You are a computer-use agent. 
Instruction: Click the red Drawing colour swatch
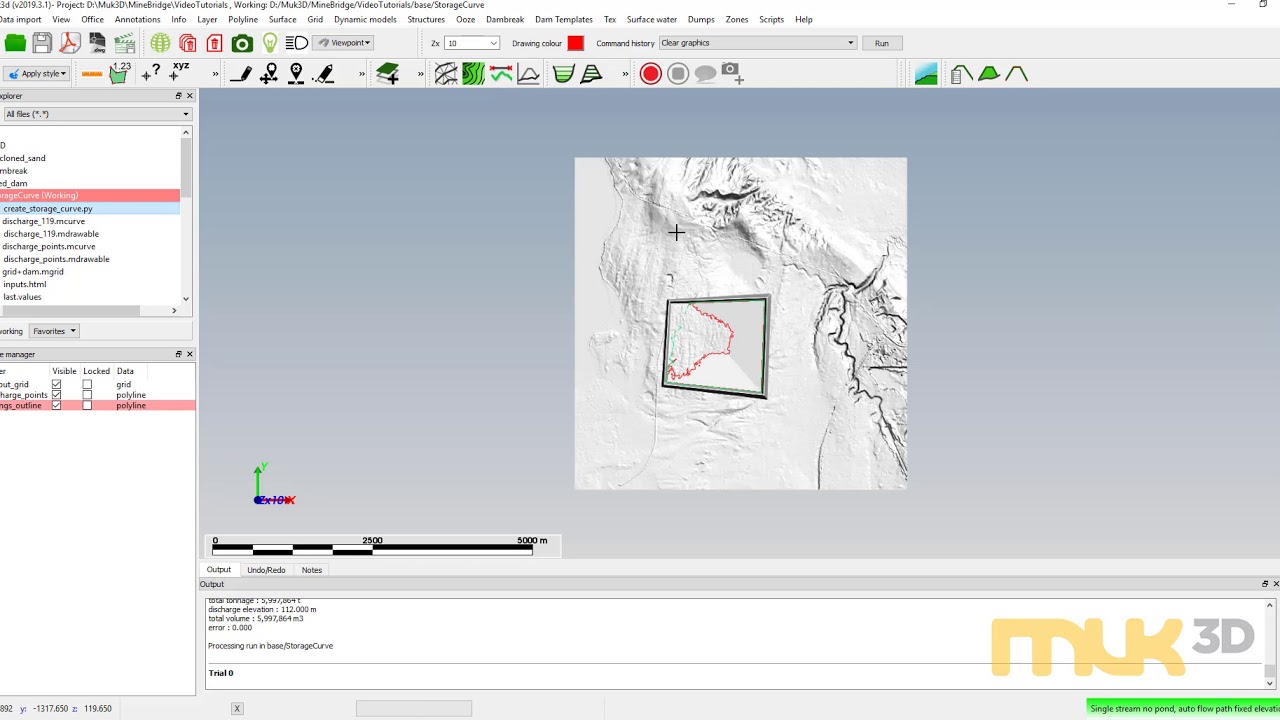point(575,43)
